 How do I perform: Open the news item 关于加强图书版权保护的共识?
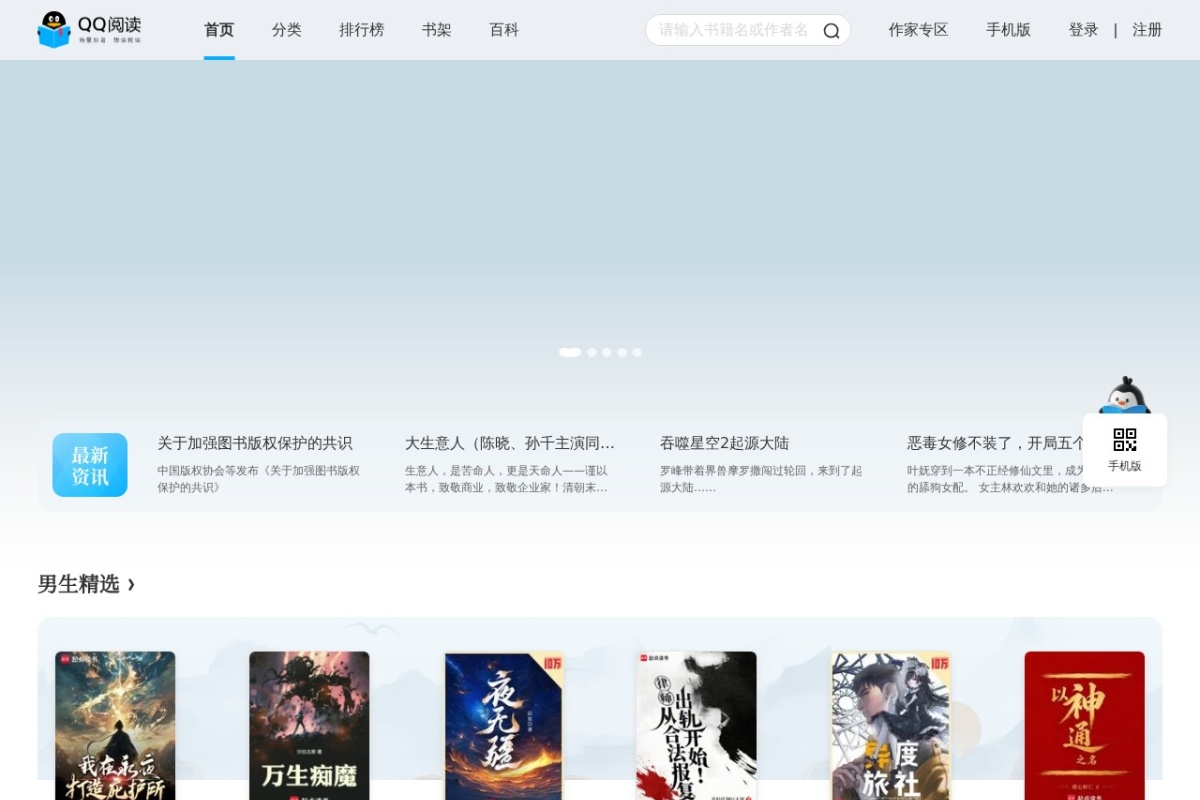coord(255,443)
